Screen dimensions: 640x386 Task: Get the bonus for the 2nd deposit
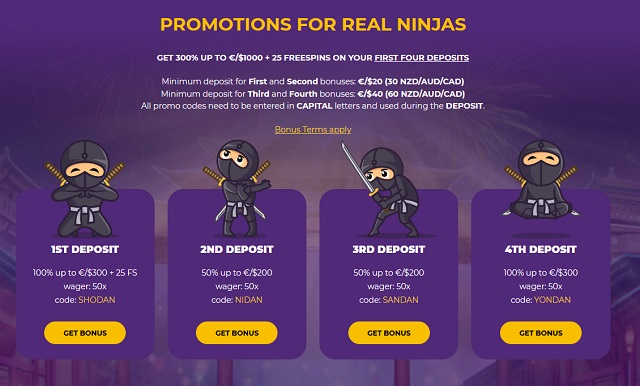click(237, 333)
